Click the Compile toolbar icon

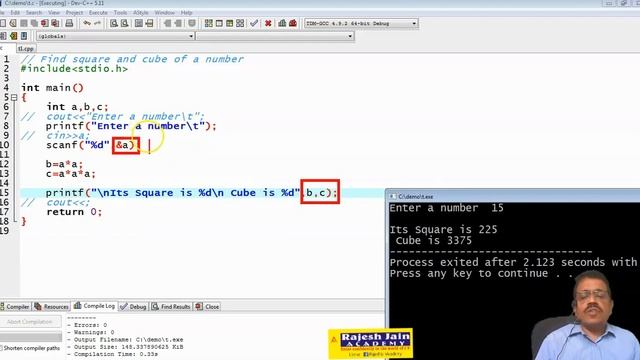pyautogui.click(x=209, y=23)
